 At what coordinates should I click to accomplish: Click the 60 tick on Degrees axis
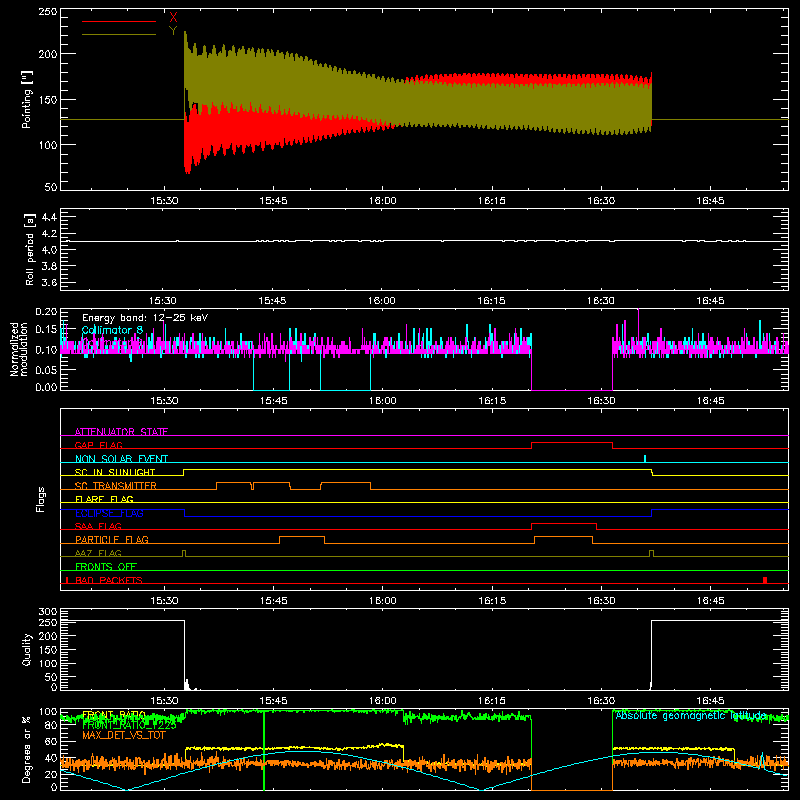[x=51, y=741]
